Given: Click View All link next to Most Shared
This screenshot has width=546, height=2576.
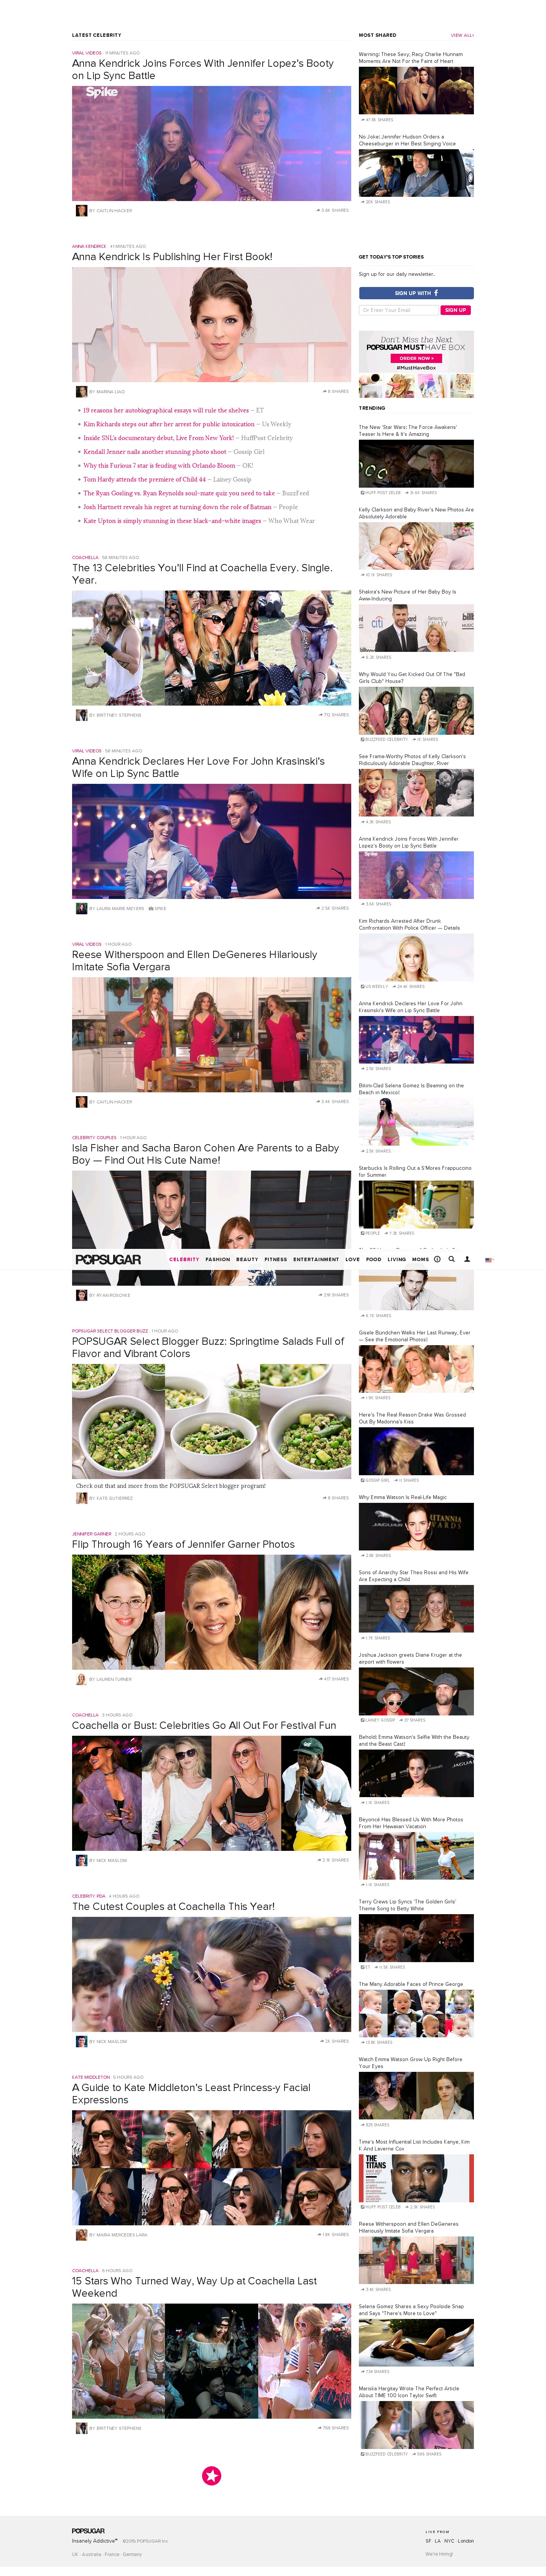Looking at the screenshot, I should 462,35.
